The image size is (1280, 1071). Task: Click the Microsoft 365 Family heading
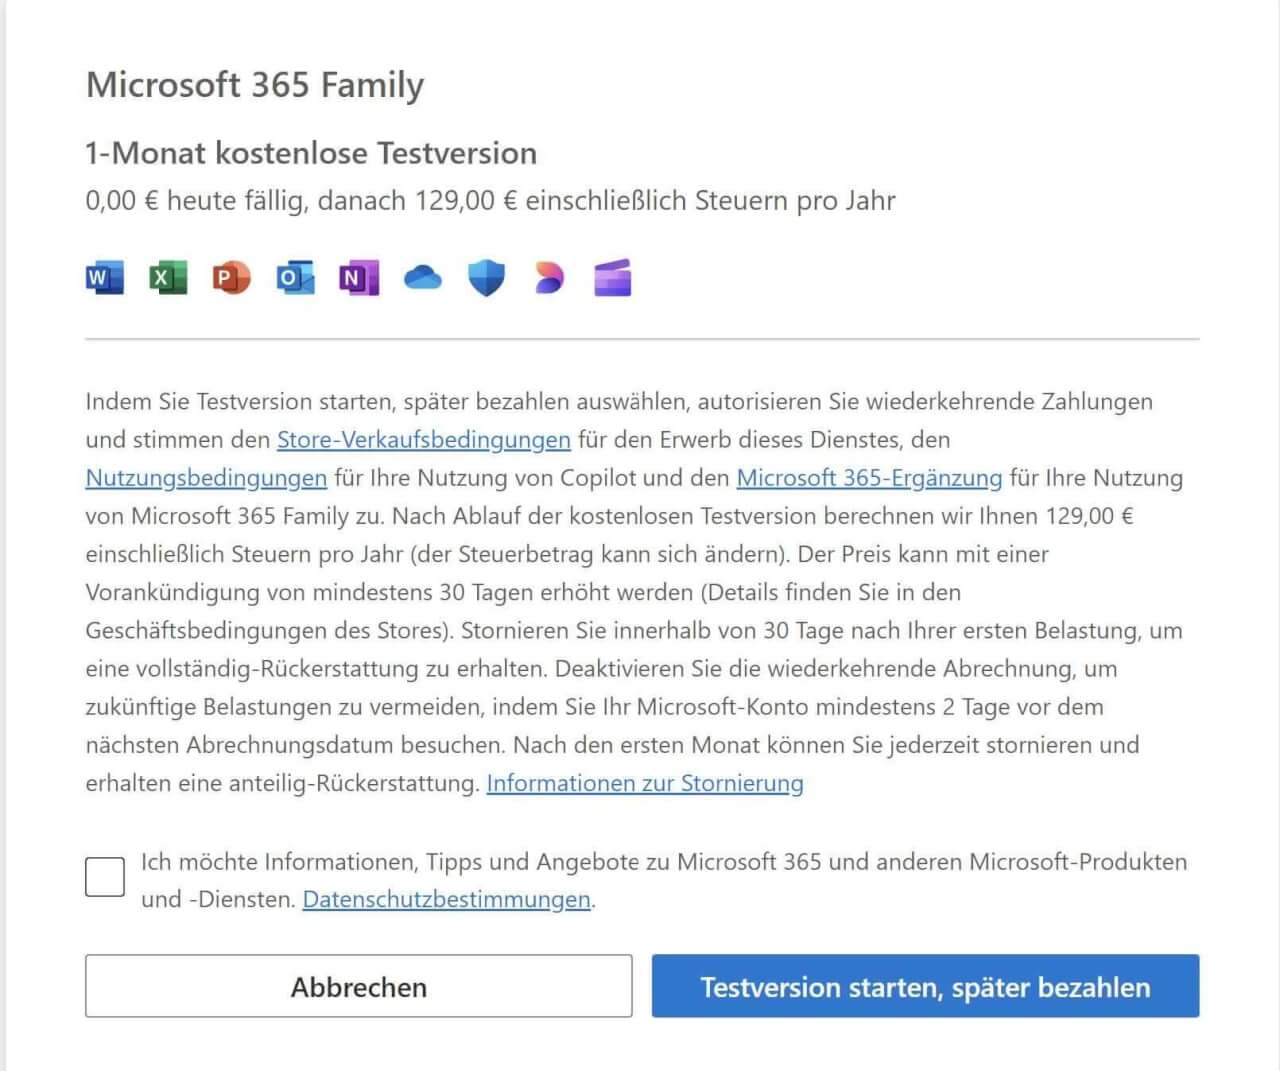(254, 86)
